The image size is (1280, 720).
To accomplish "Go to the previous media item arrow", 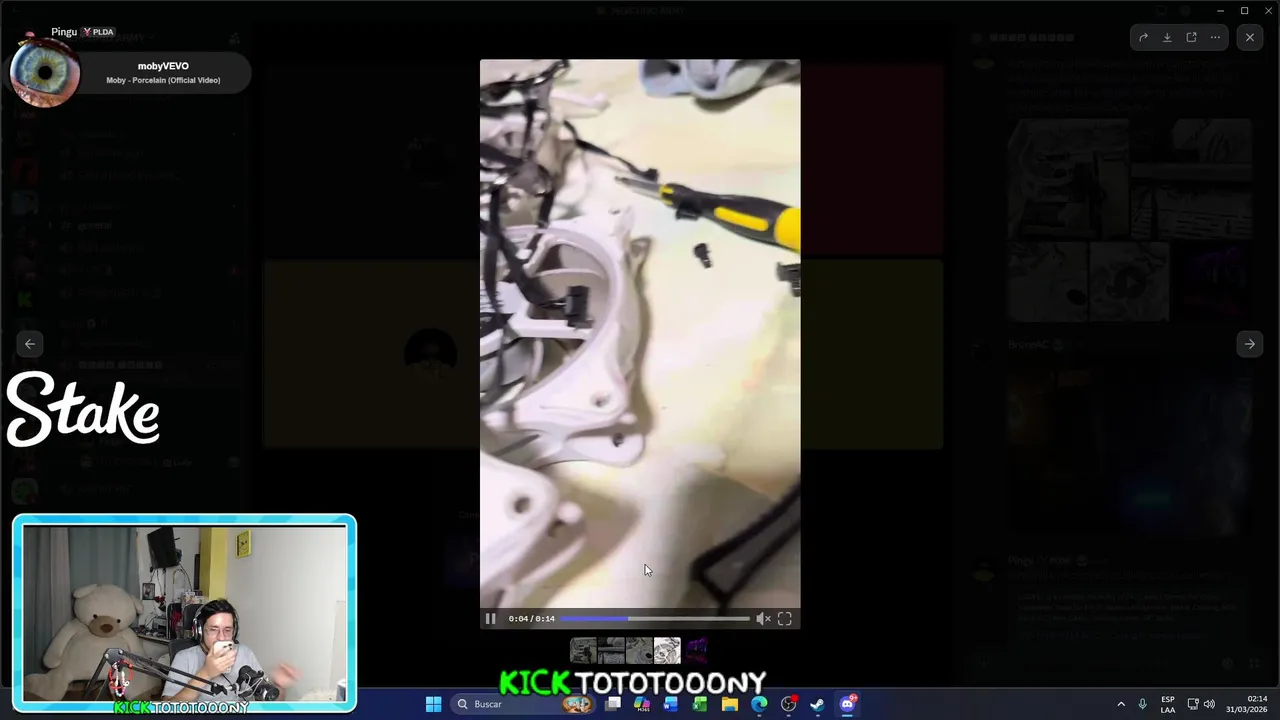I will (x=30, y=344).
